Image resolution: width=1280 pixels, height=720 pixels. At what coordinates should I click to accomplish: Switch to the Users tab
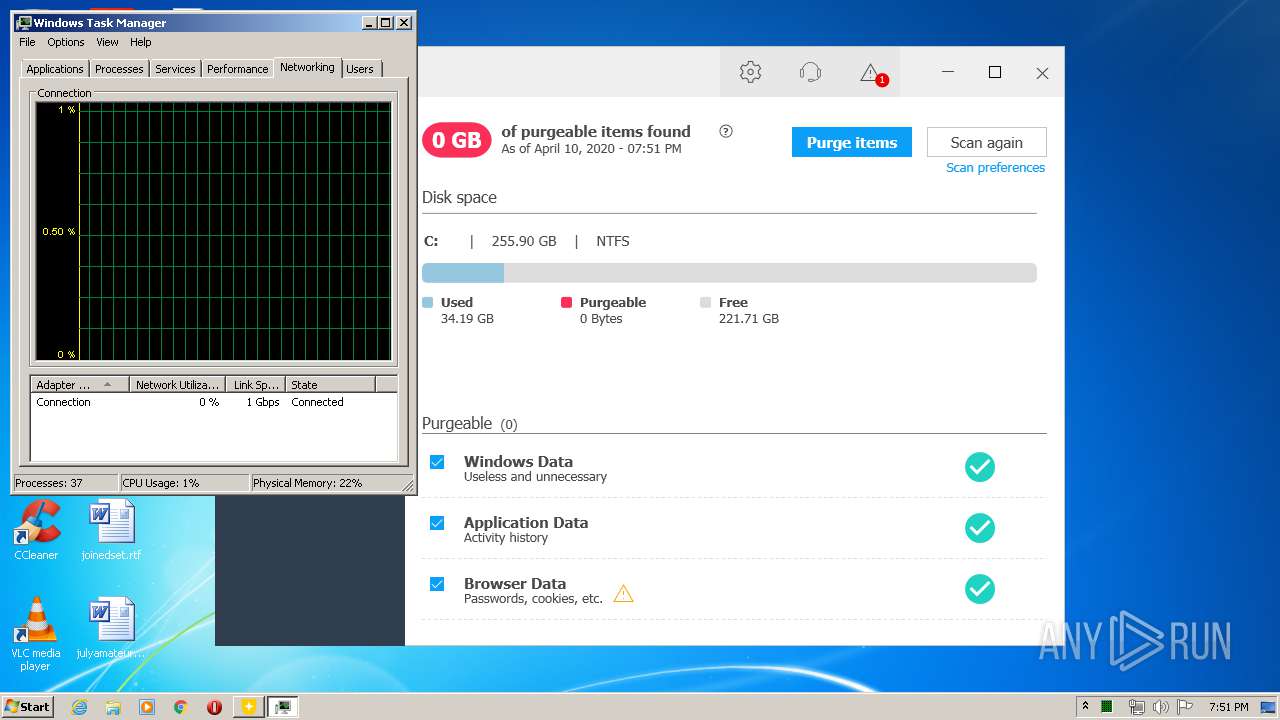pos(360,69)
